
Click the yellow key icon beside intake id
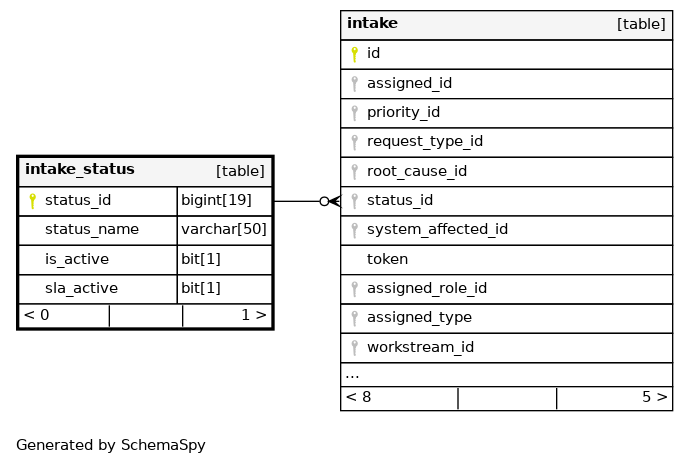(x=354, y=54)
